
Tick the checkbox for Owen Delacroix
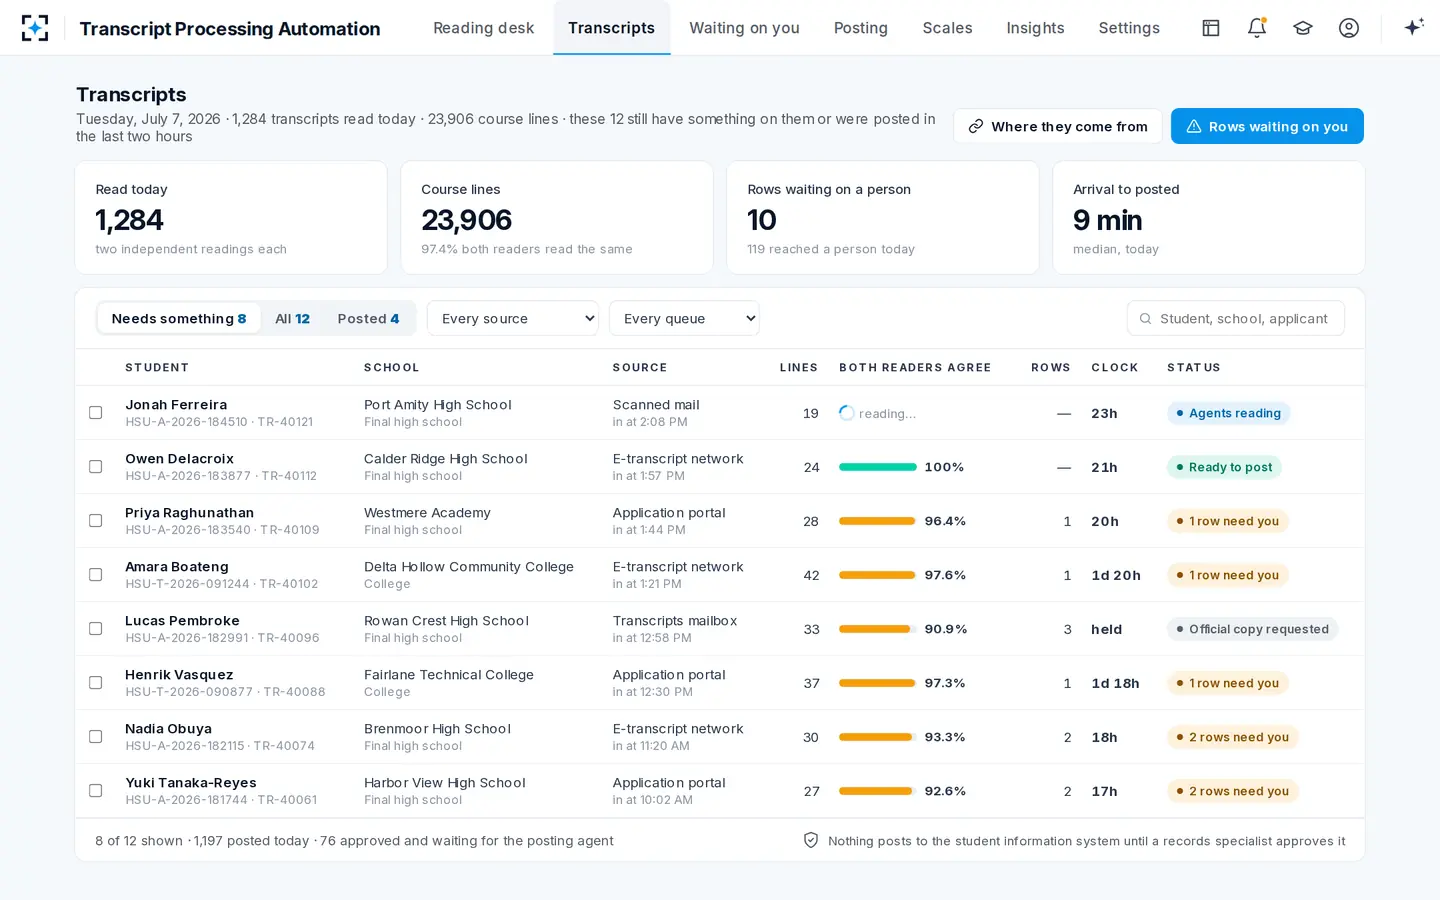tap(96, 467)
